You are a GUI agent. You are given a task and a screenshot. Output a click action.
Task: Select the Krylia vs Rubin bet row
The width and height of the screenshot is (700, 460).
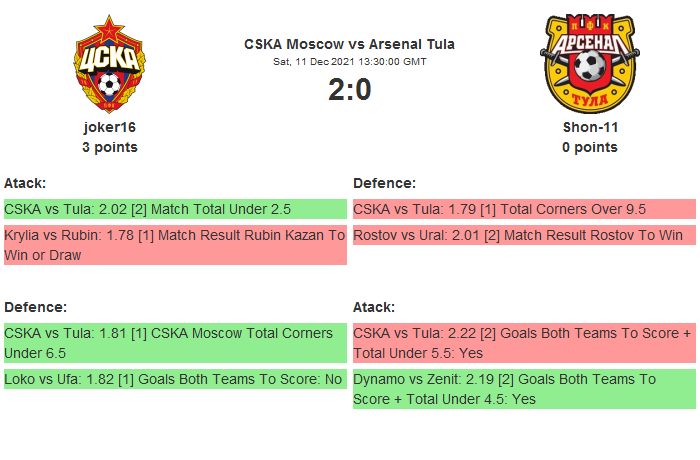[175, 245]
